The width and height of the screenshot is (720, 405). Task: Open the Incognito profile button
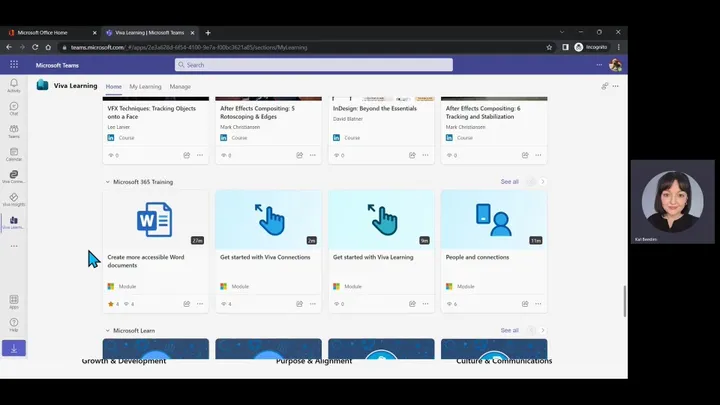tap(591, 47)
